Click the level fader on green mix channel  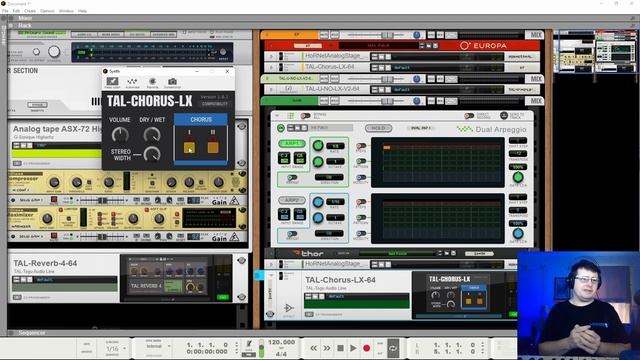pos(387,101)
